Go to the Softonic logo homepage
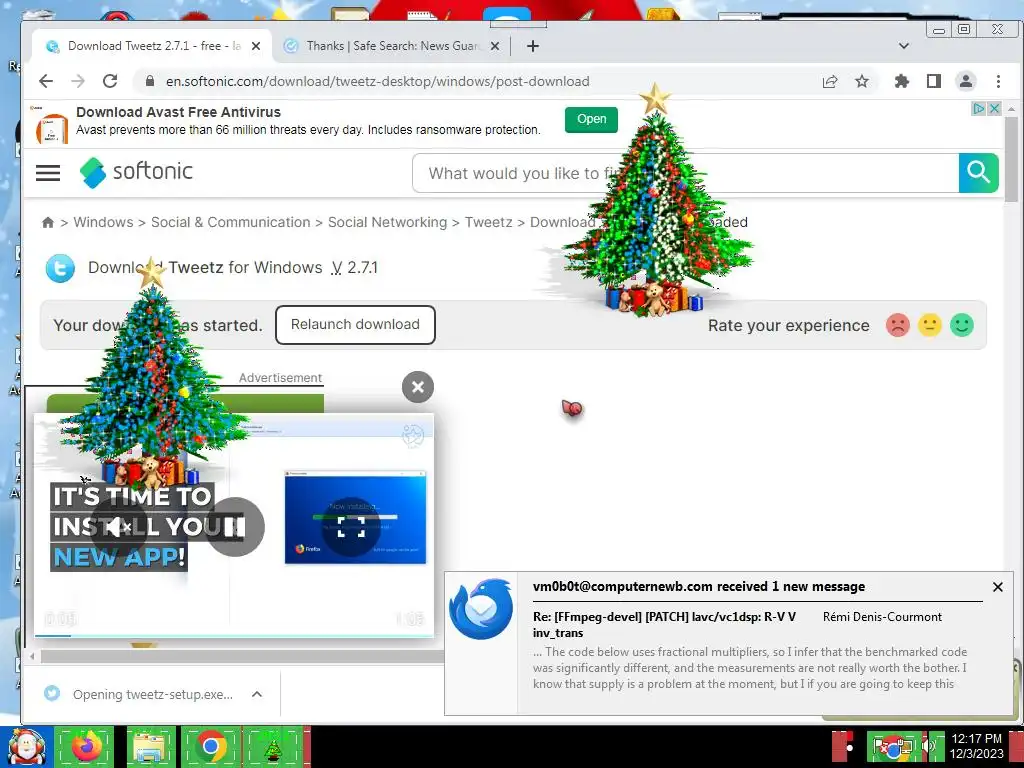The height and width of the screenshot is (768, 1024). (x=136, y=172)
